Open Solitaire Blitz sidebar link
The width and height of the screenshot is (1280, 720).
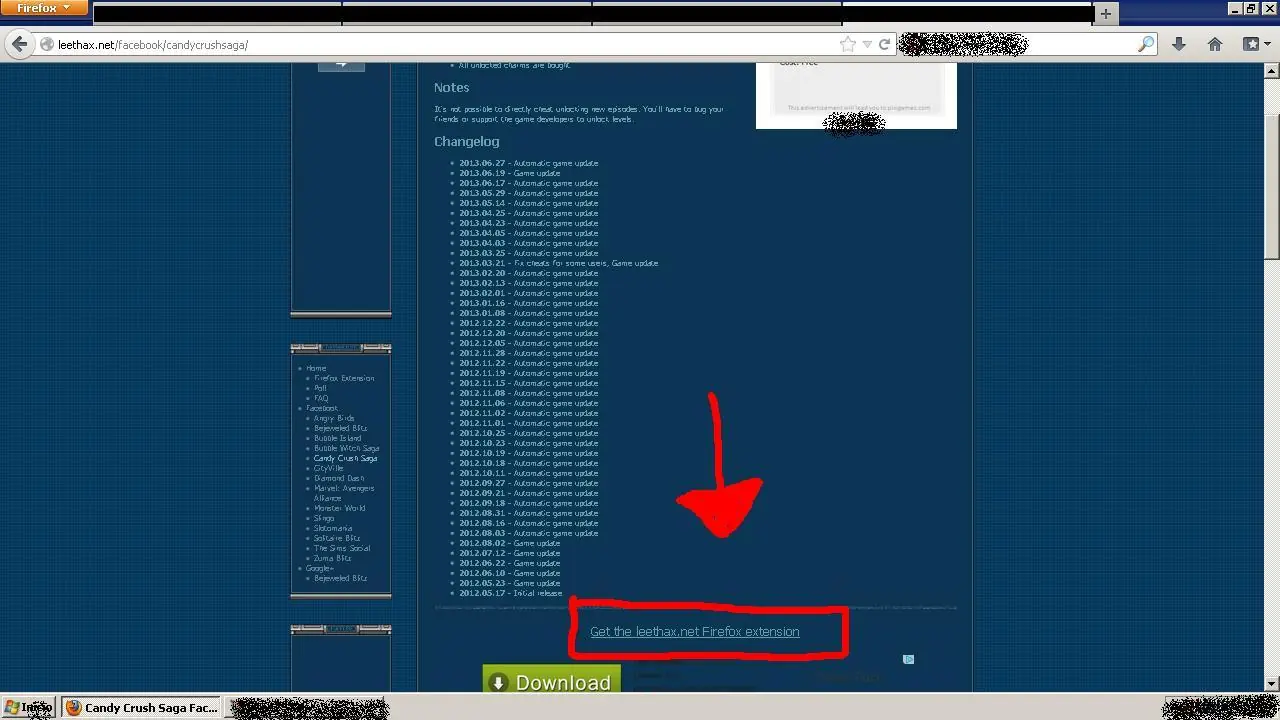(337, 538)
